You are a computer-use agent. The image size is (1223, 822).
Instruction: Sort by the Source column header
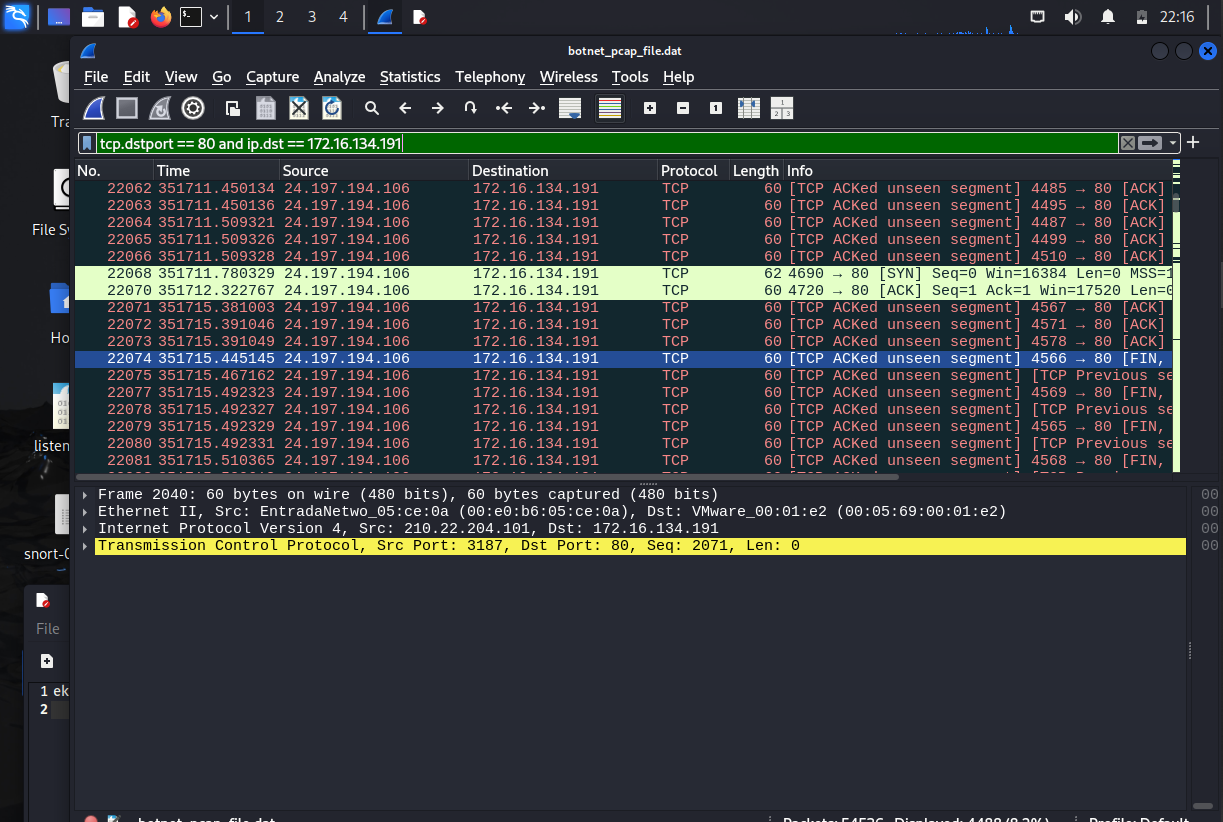[x=373, y=171]
